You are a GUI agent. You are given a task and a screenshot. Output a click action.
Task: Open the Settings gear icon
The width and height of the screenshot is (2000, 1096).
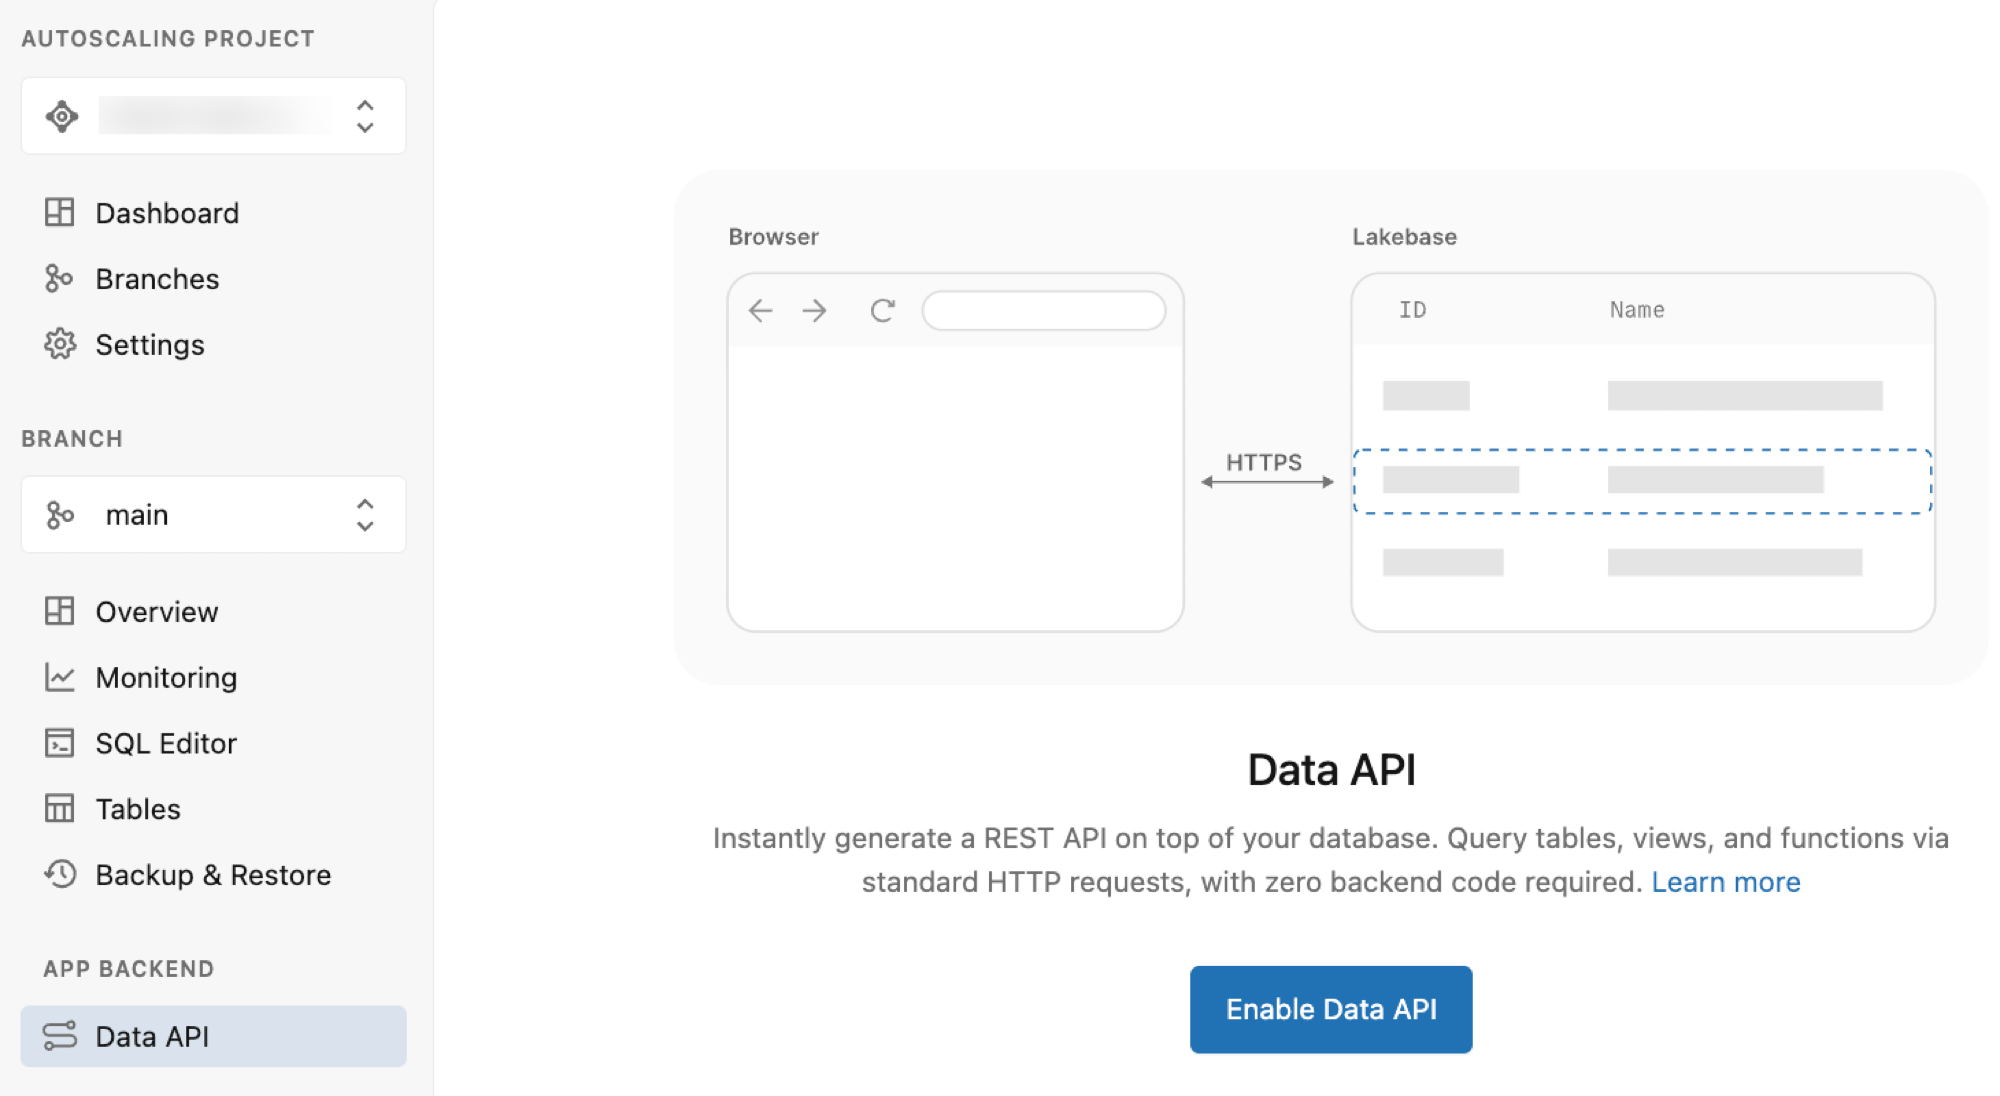60,344
